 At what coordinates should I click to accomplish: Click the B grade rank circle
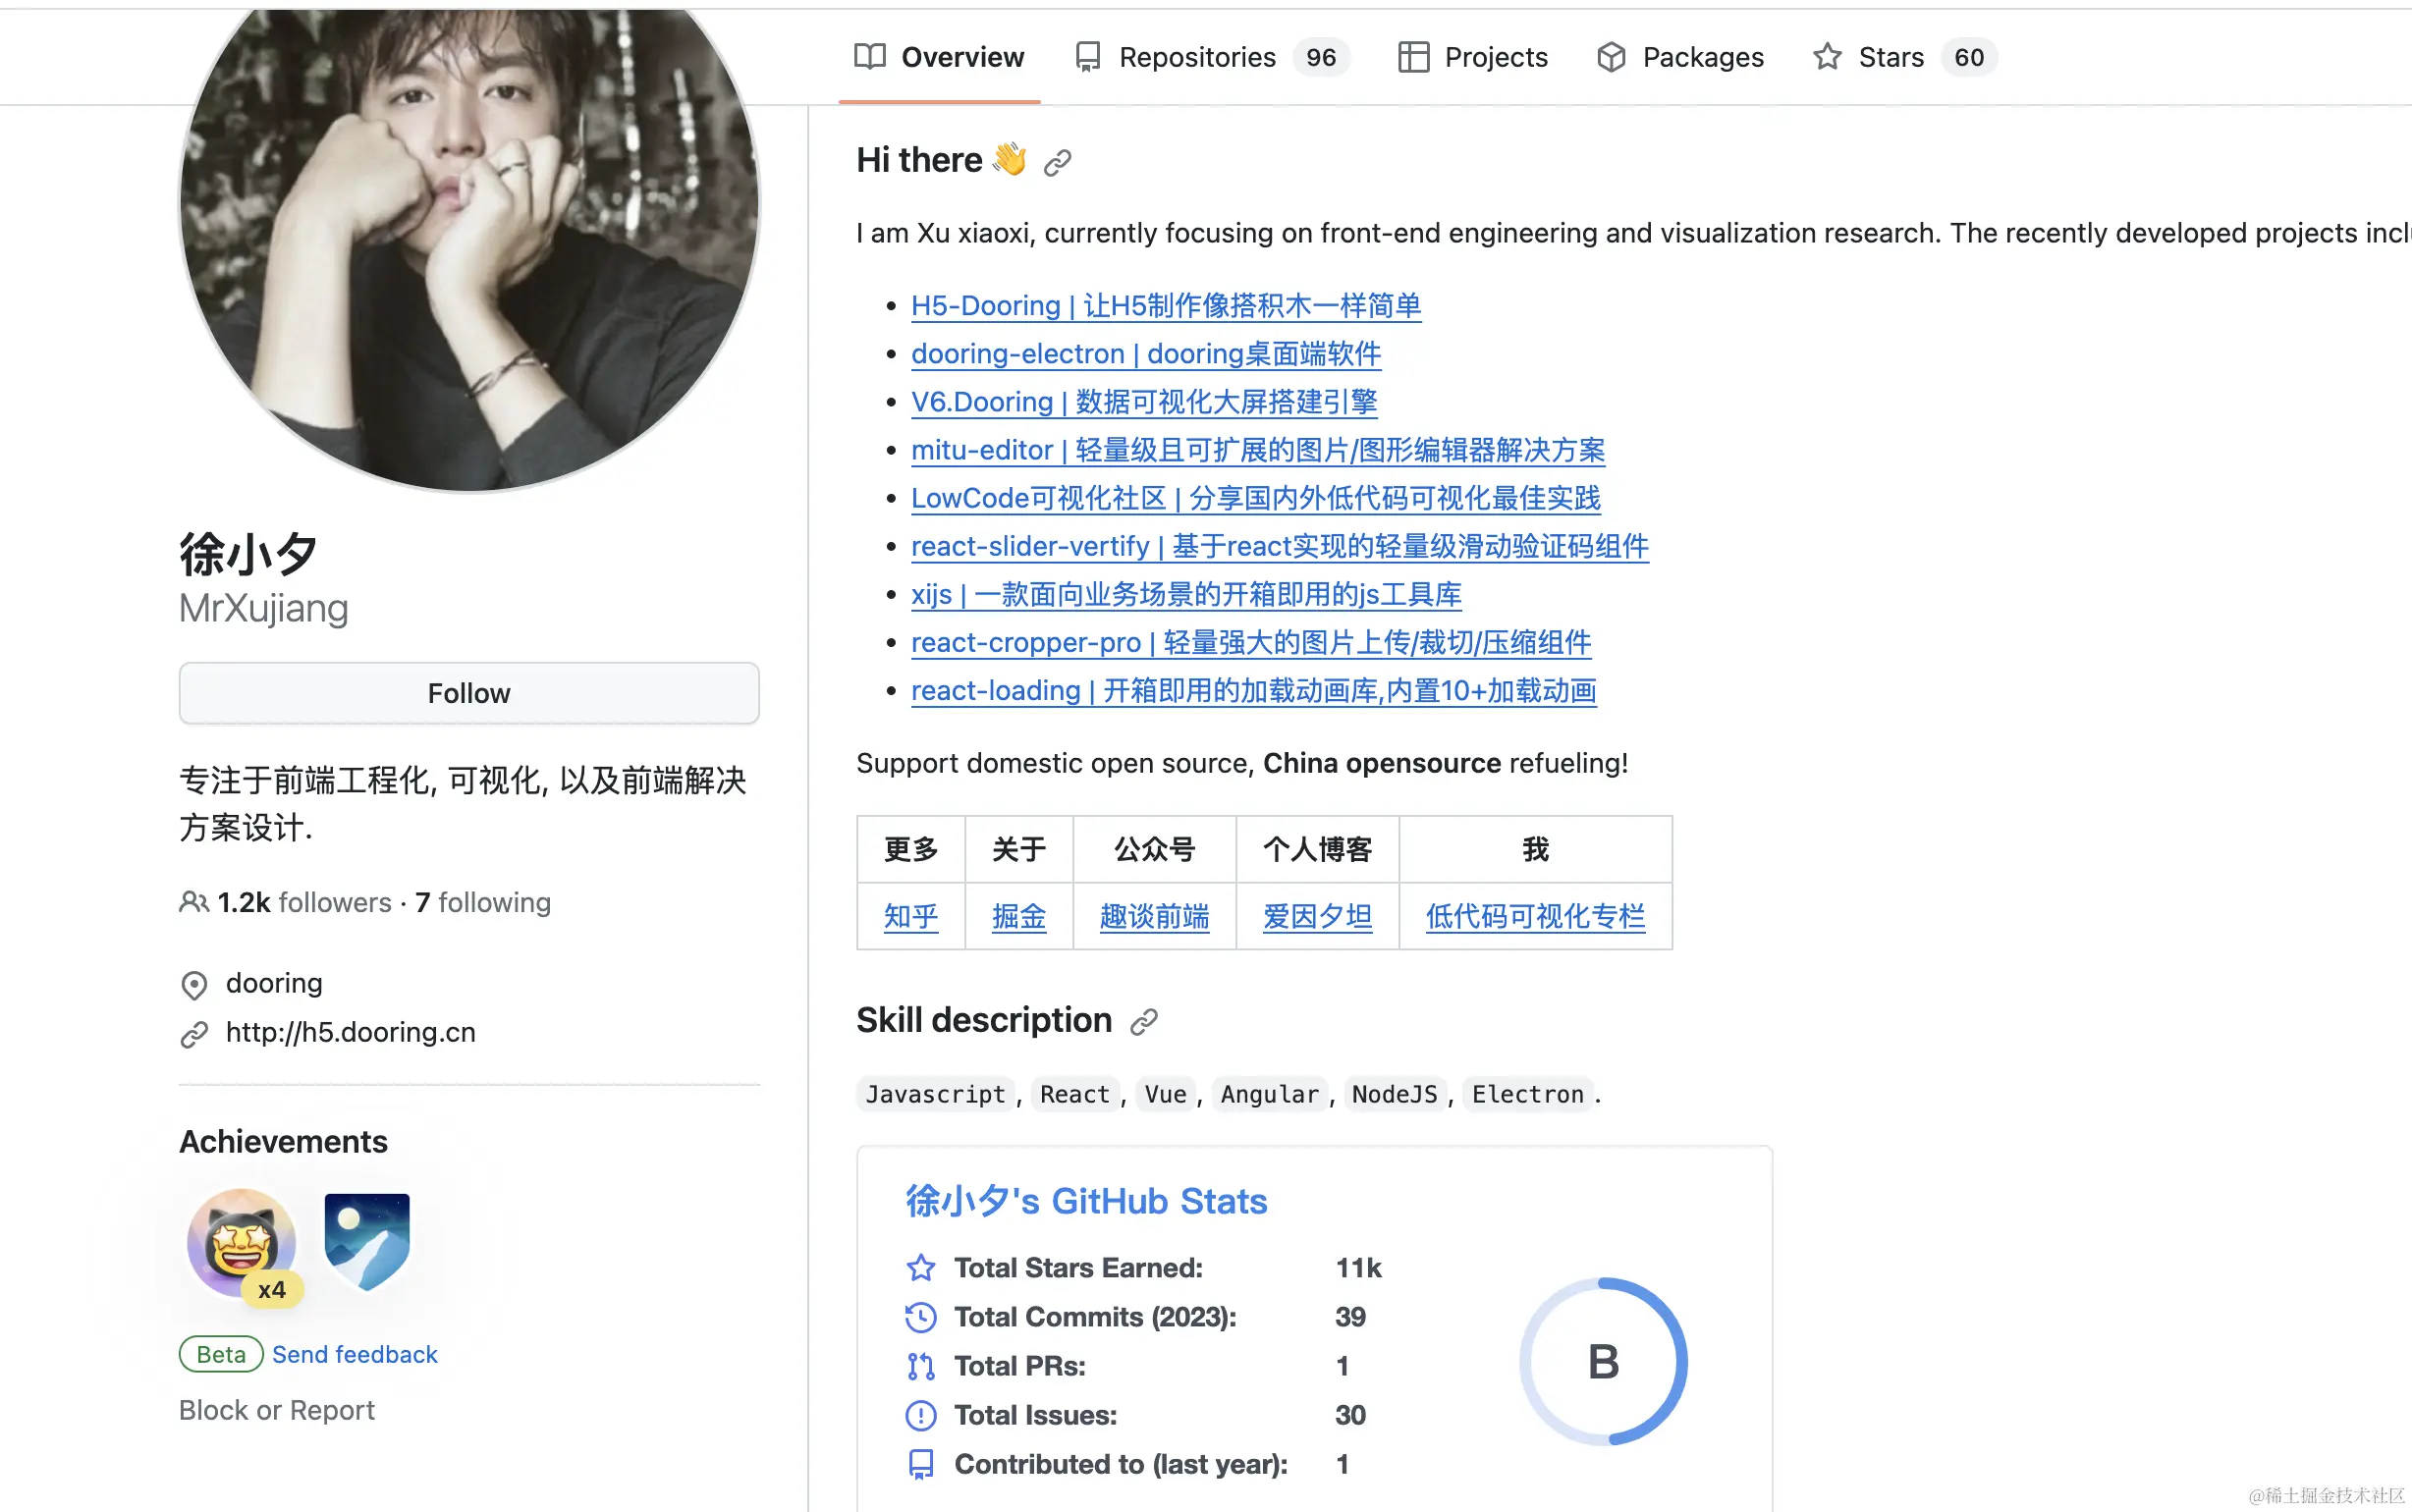pyautogui.click(x=1603, y=1361)
